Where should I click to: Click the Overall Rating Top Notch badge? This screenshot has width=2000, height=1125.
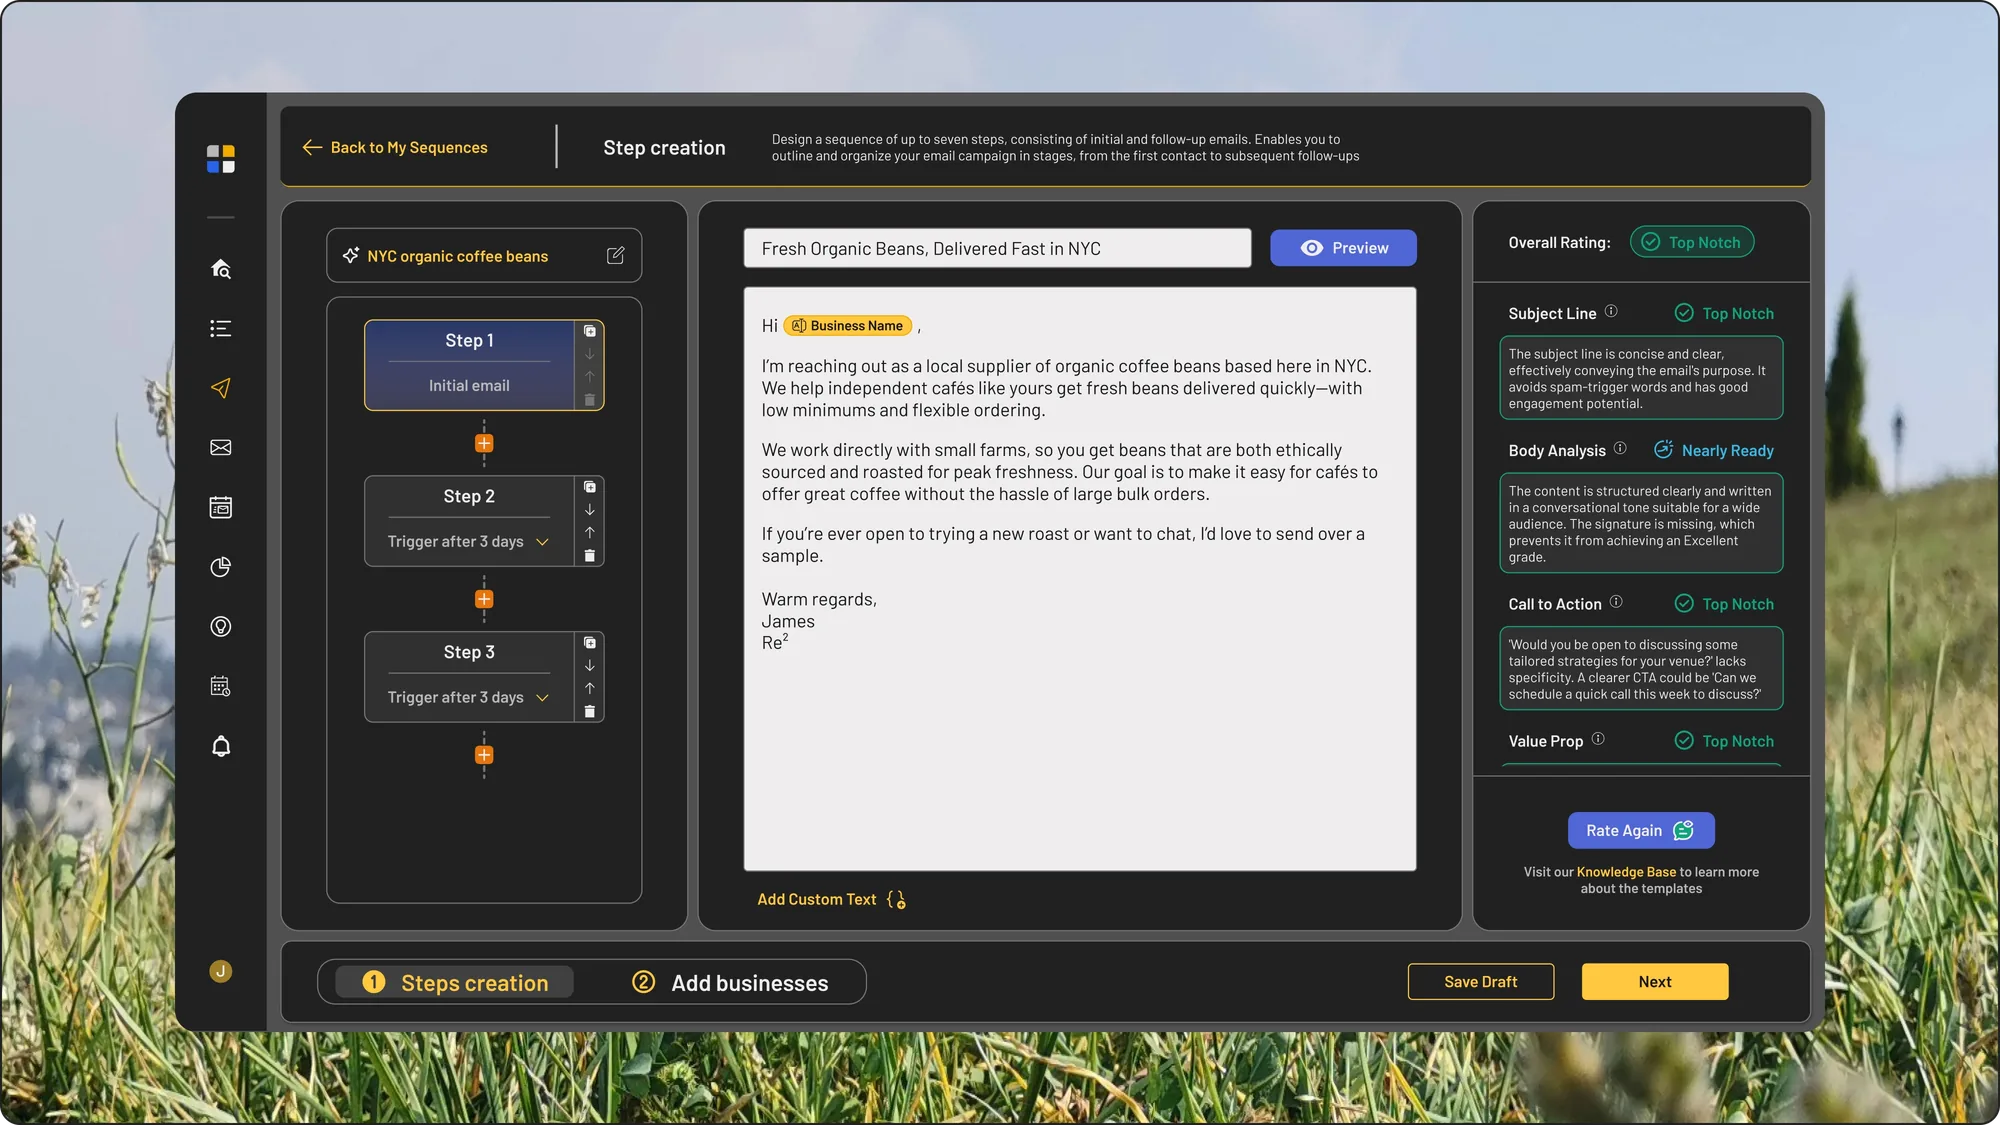1692,242
